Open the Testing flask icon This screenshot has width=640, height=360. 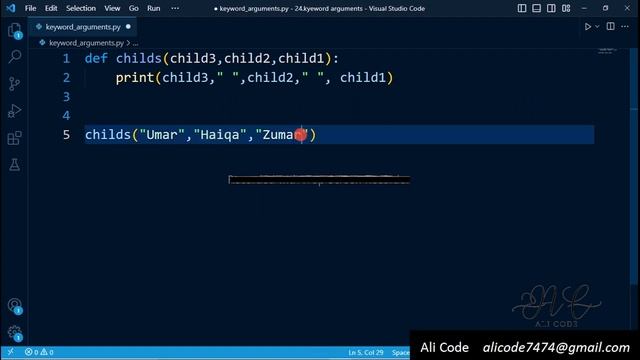pyautogui.click(x=14, y=165)
